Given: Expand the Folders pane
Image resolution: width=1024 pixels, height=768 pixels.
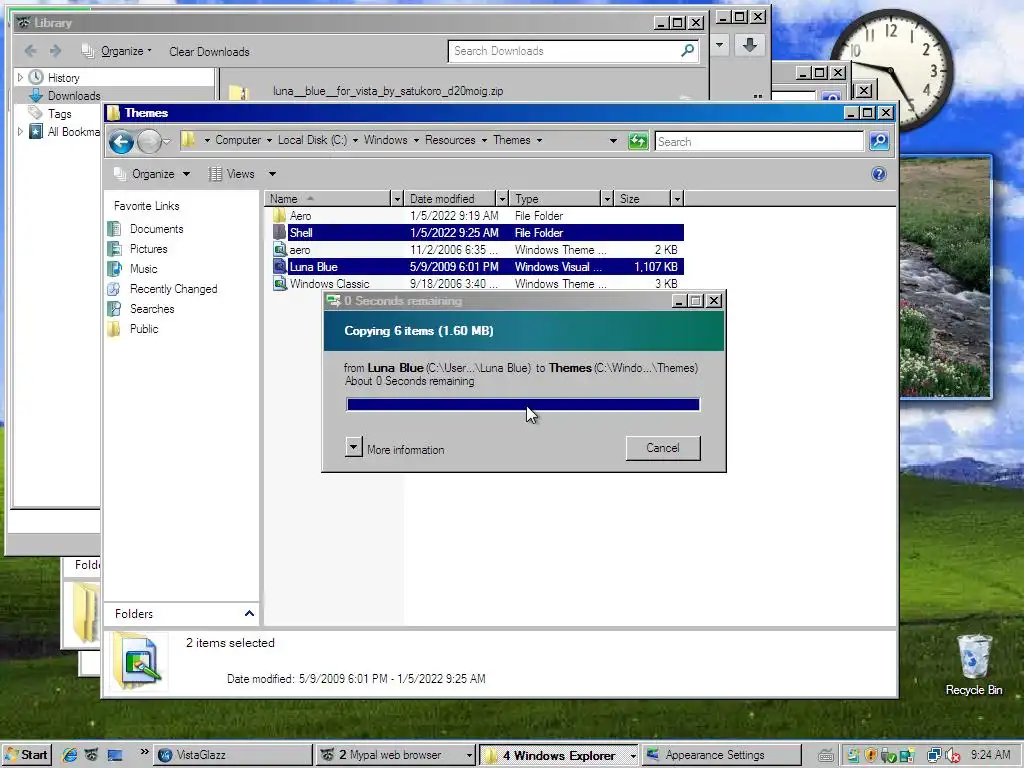Looking at the screenshot, I should click(x=249, y=613).
